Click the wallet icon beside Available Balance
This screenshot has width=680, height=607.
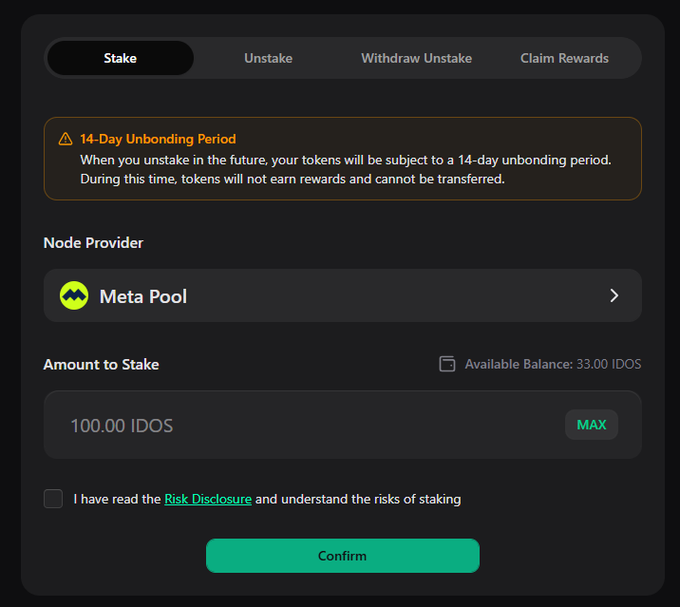[448, 364]
